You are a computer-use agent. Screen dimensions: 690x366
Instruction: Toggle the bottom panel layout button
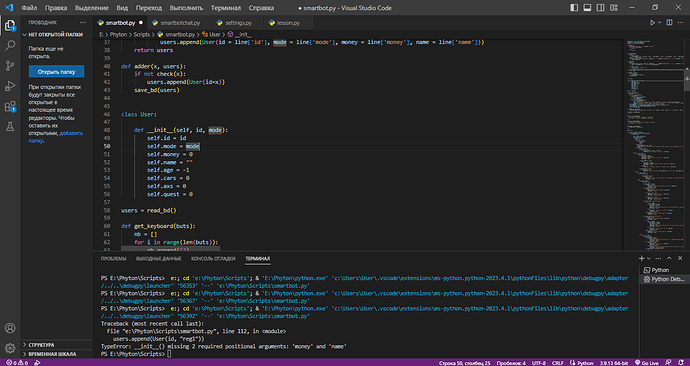[x=587, y=7]
